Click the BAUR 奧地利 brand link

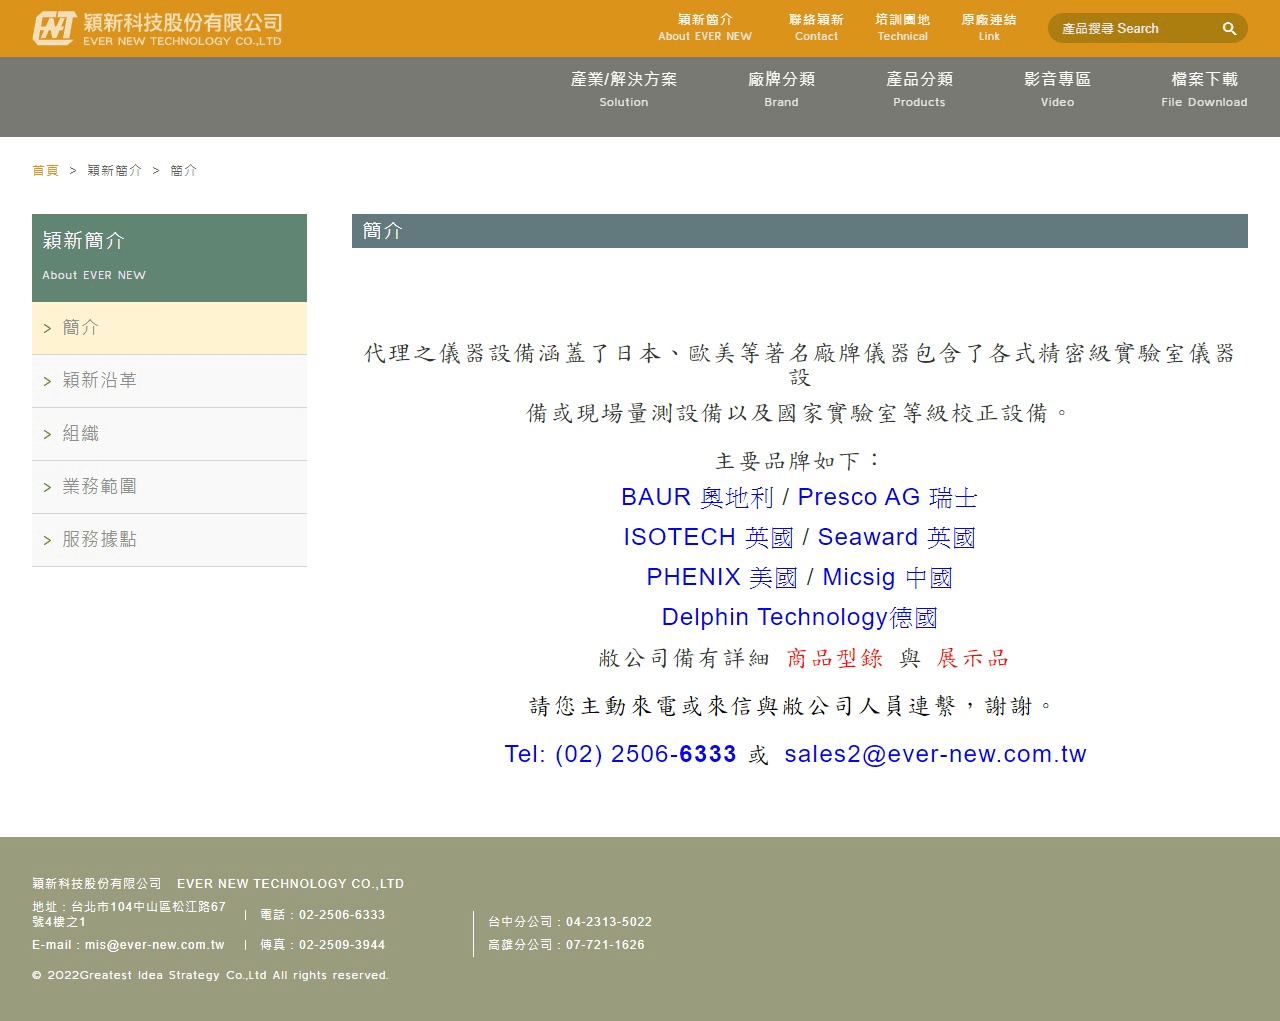pos(697,497)
